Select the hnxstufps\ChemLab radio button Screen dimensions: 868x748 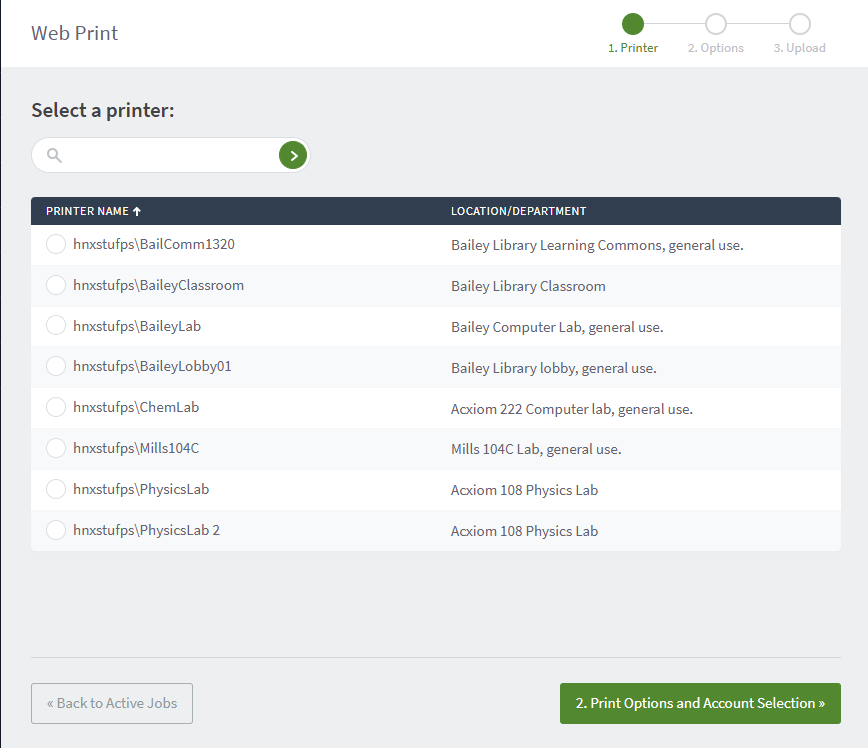pos(56,408)
